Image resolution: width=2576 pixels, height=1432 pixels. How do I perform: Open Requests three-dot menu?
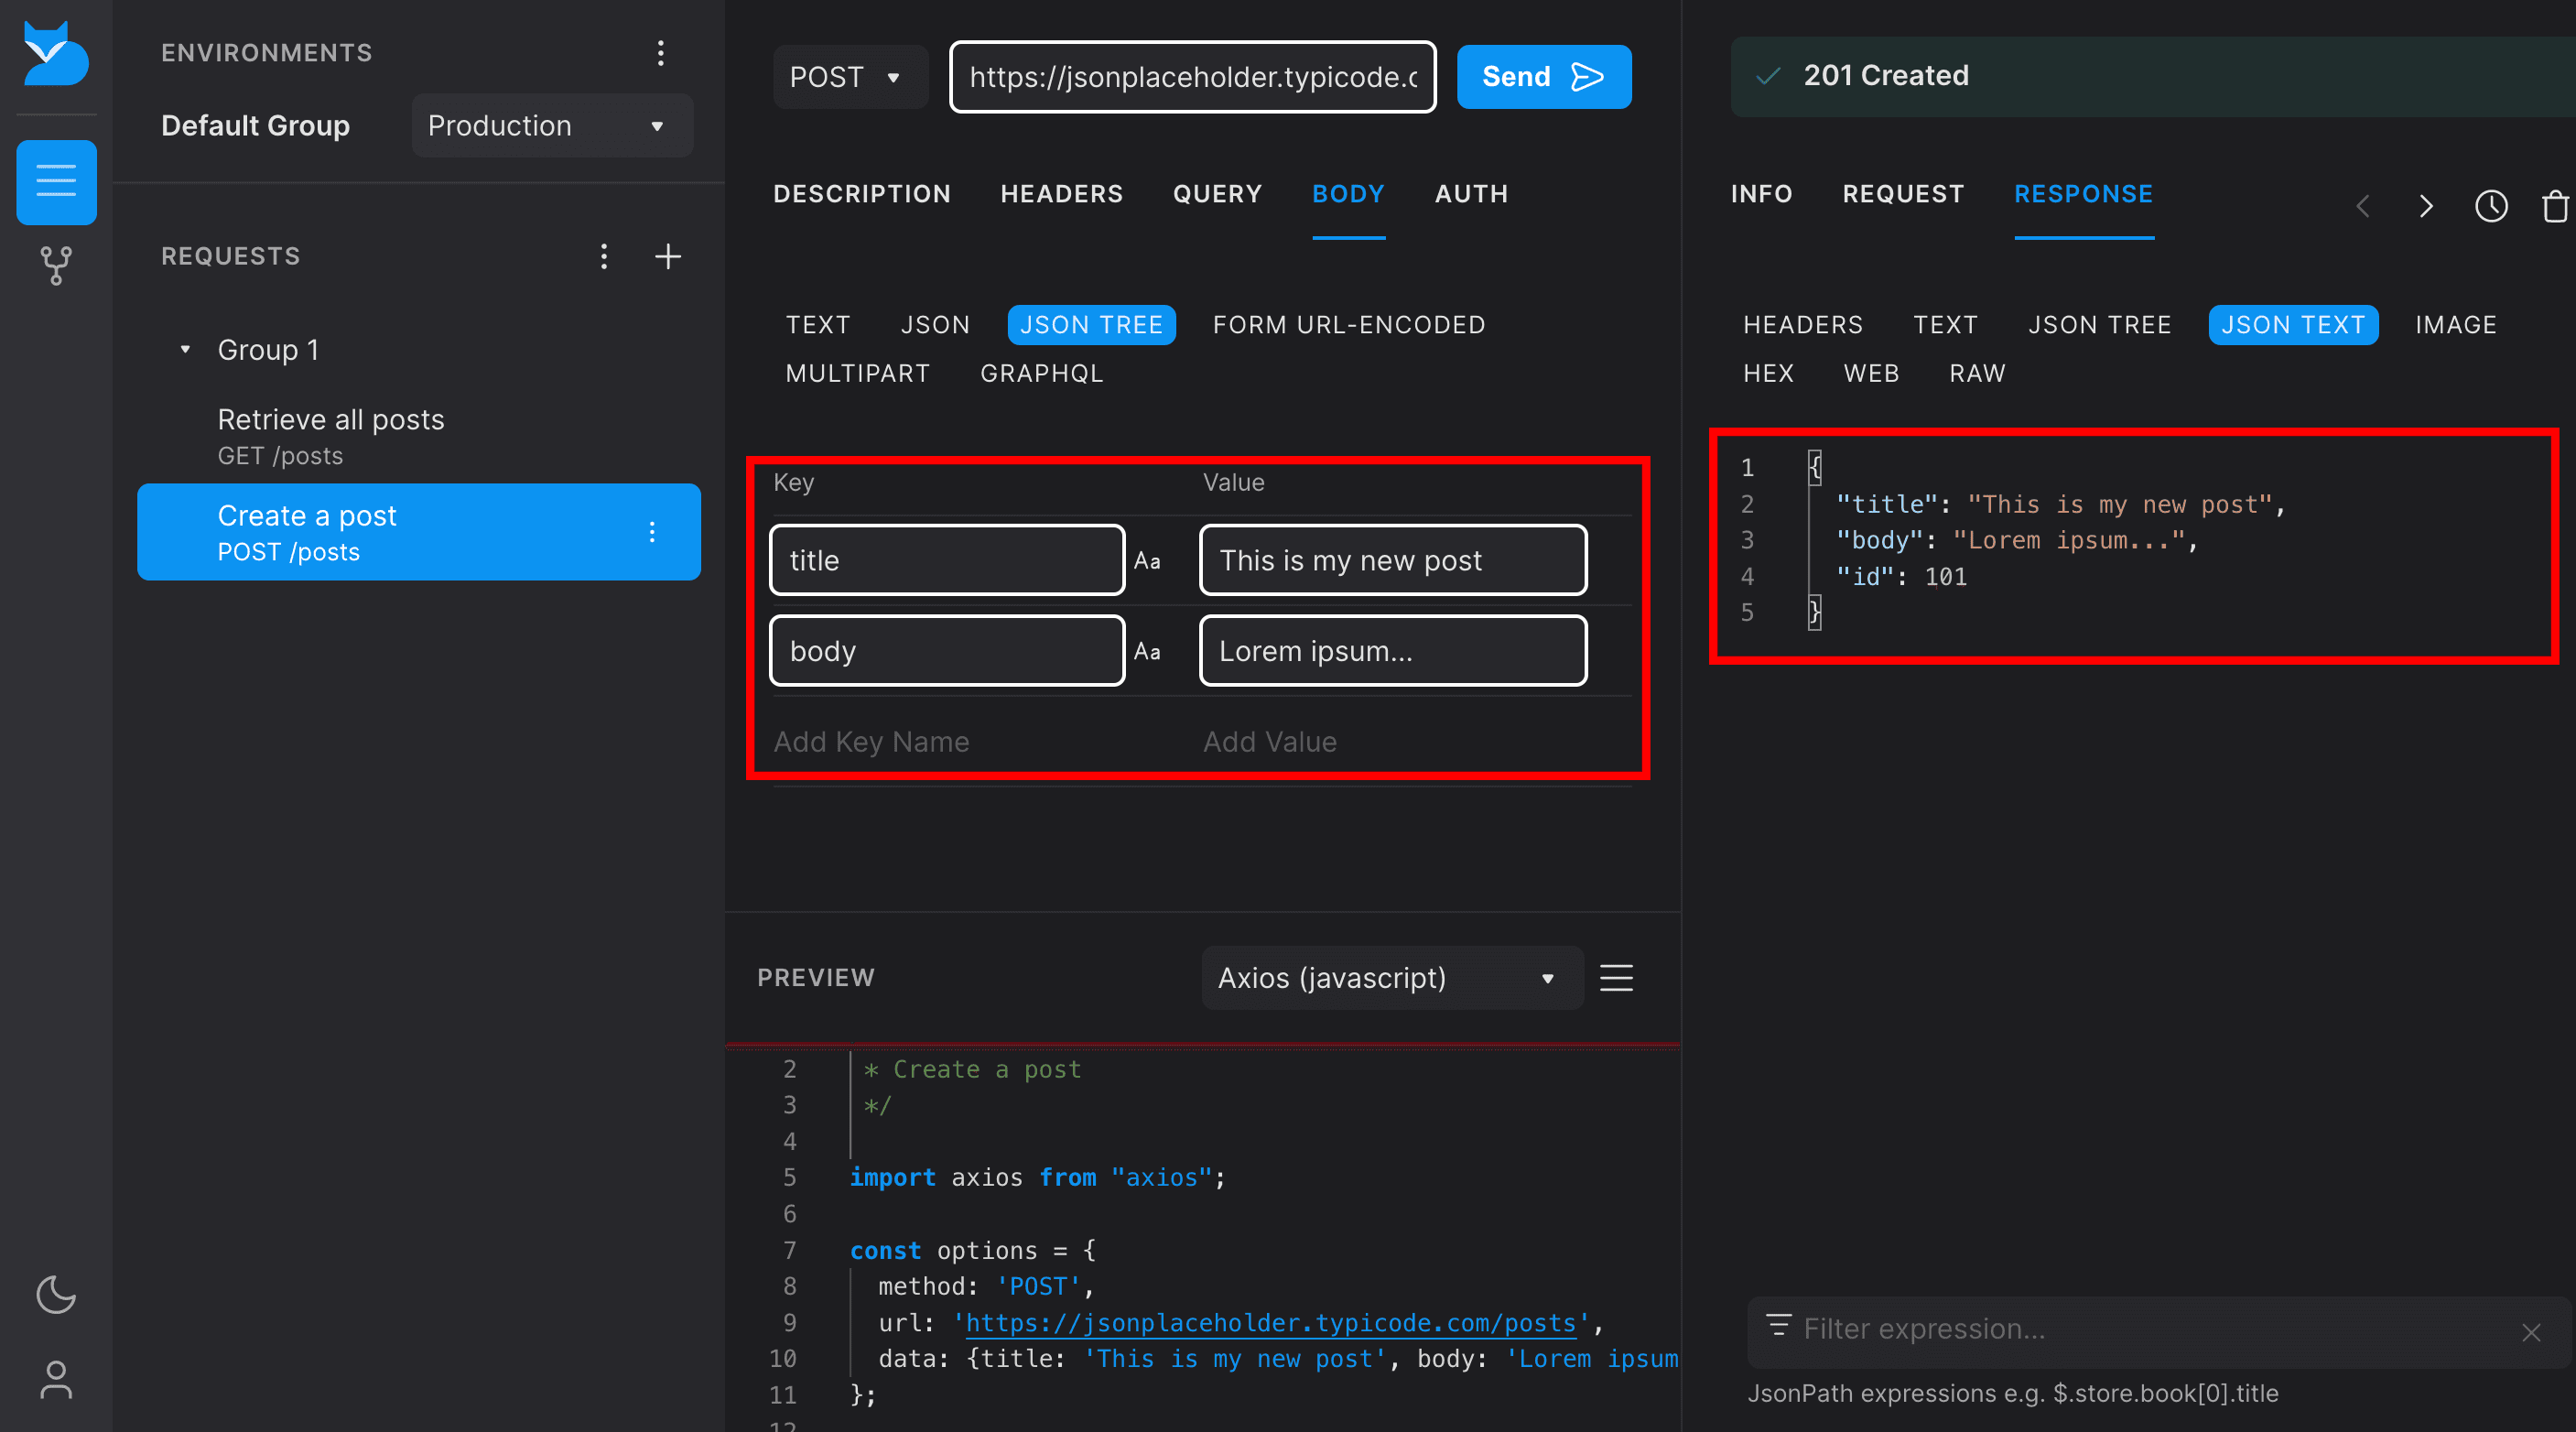[x=604, y=257]
